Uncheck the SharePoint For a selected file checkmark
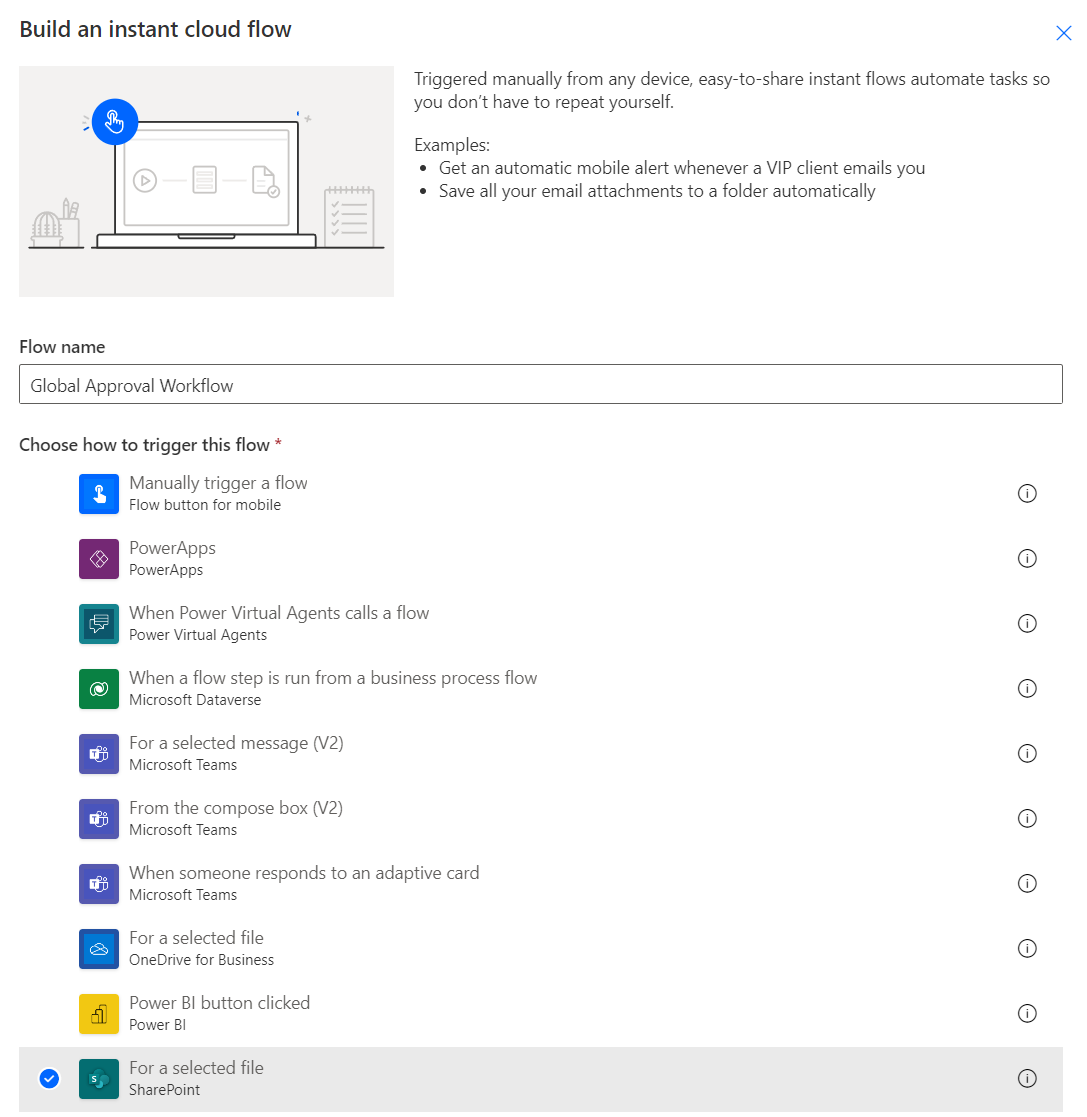 click(x=49, y=1079)
